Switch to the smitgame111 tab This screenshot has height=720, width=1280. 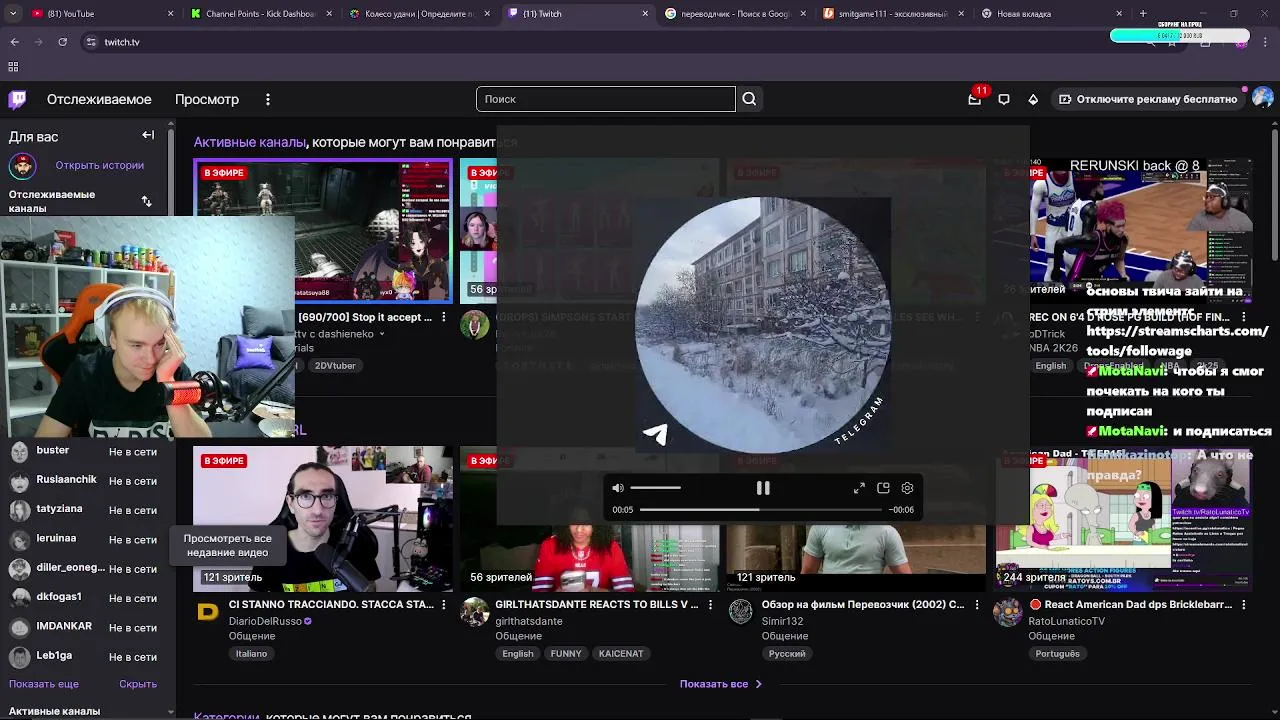(x=893, y=14)
